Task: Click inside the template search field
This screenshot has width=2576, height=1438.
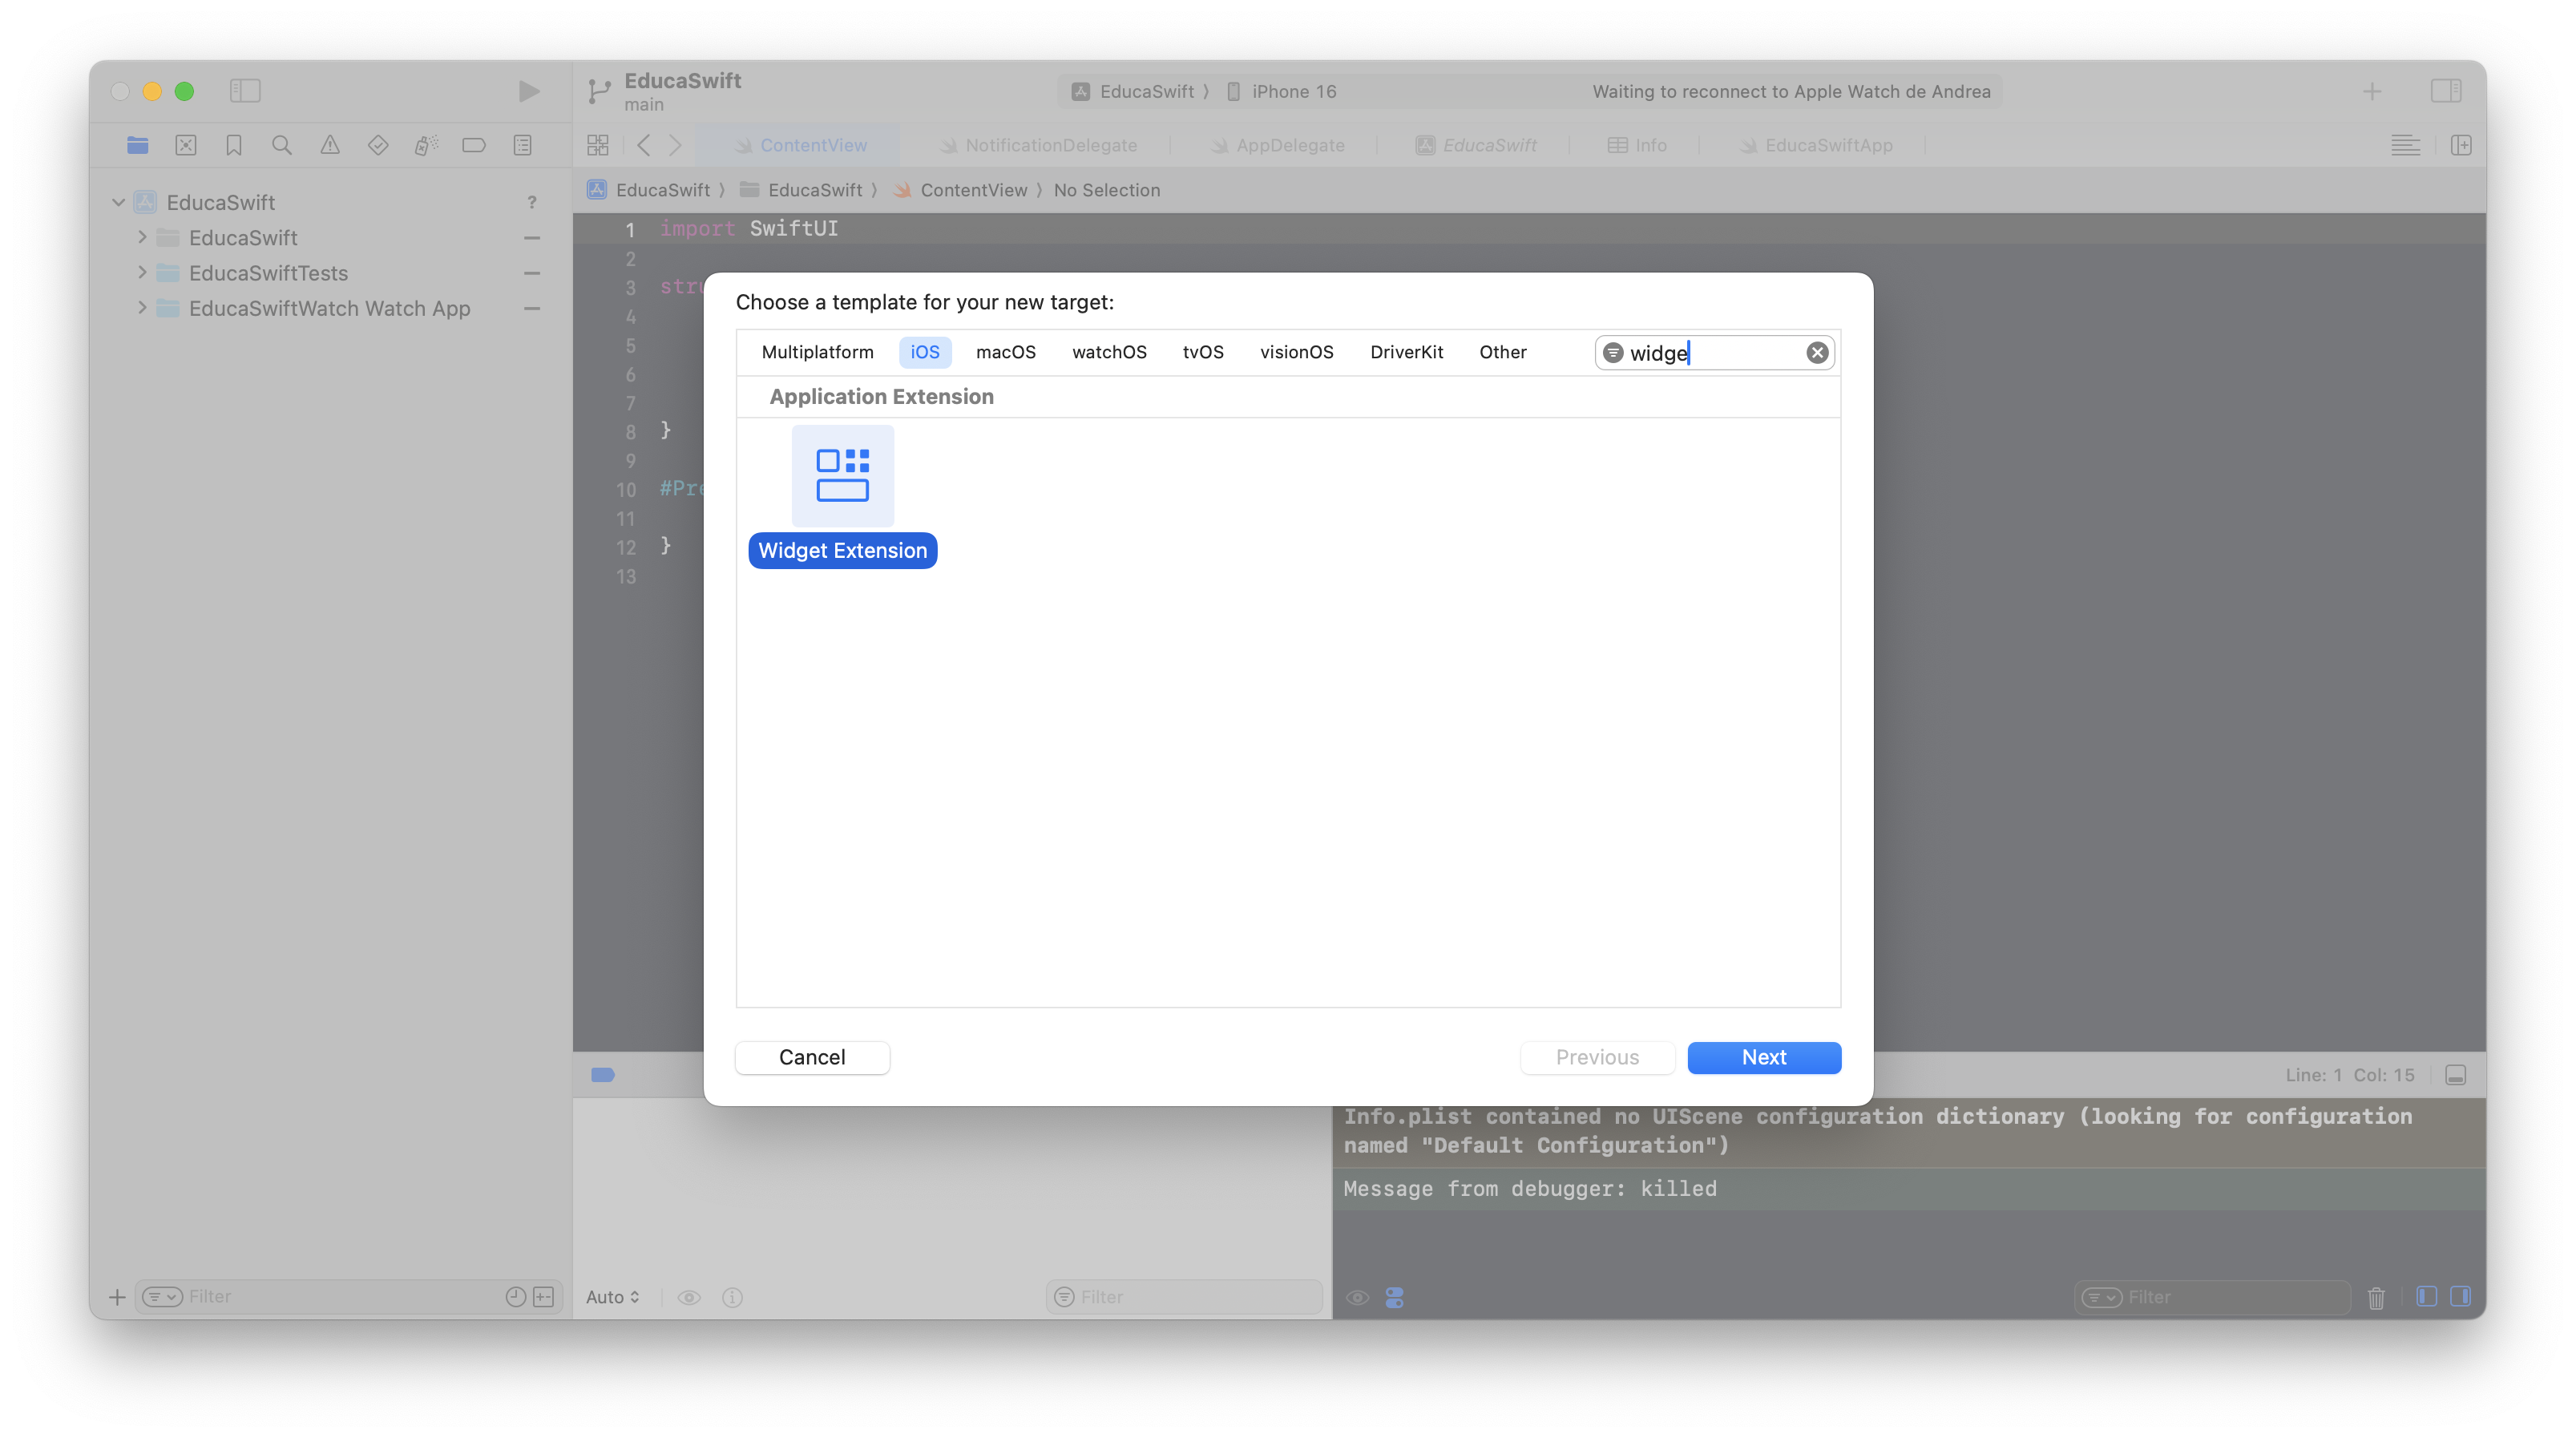Action: 1714,353
